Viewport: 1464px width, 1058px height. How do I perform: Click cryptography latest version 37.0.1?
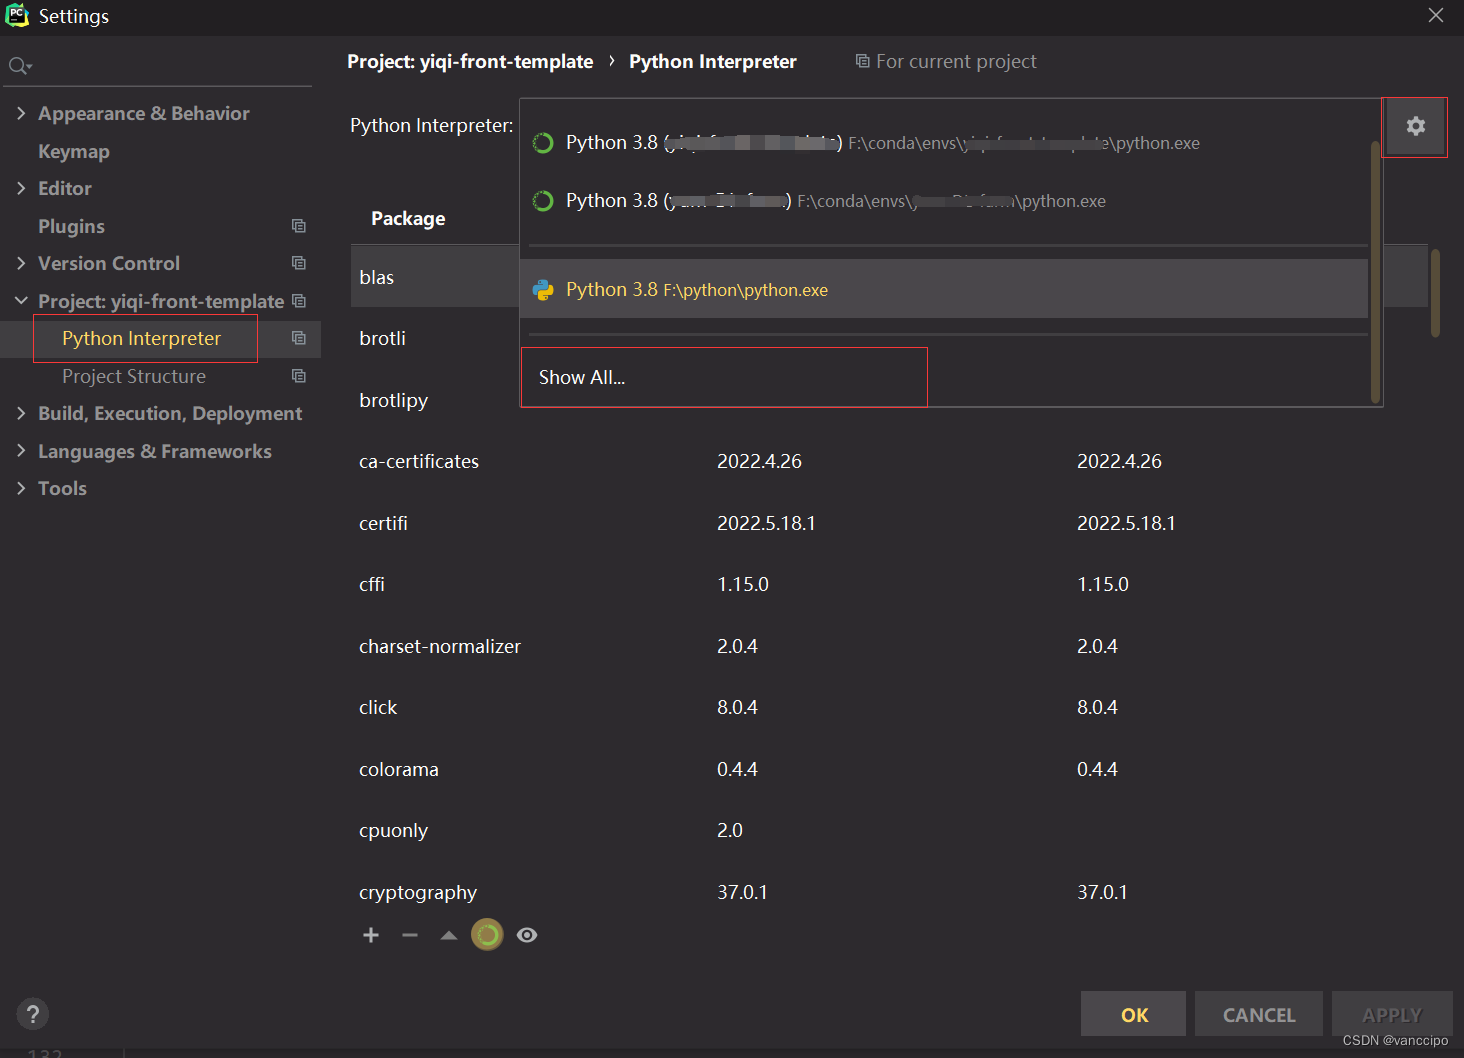(x=1102, y=892)
